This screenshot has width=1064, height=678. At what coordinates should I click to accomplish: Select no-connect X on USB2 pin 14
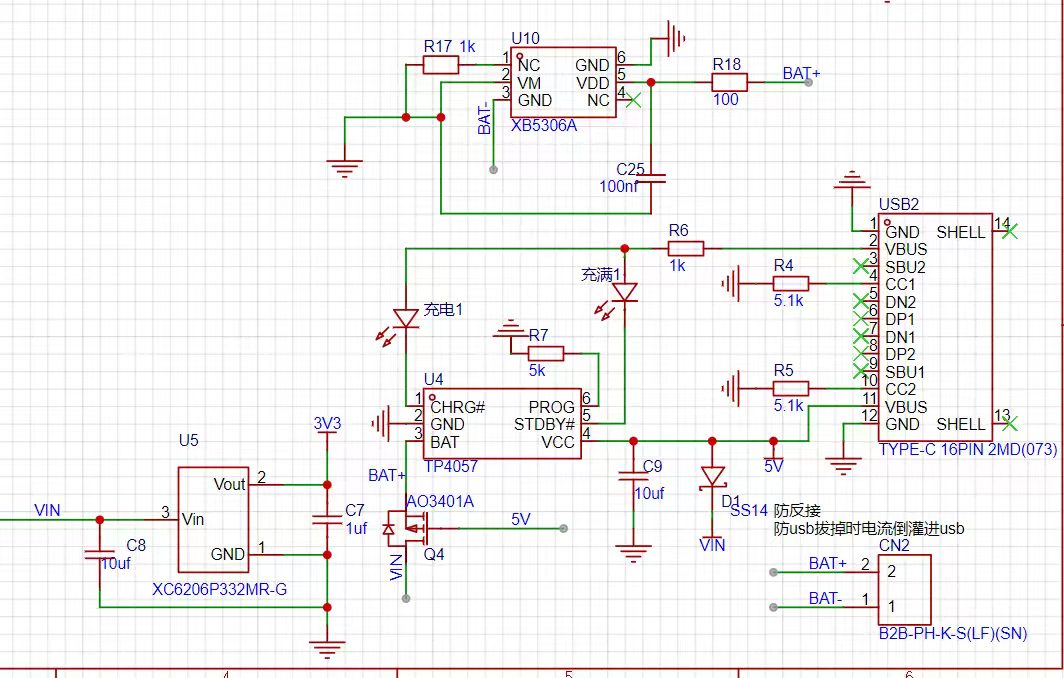tap(1010, 231)
